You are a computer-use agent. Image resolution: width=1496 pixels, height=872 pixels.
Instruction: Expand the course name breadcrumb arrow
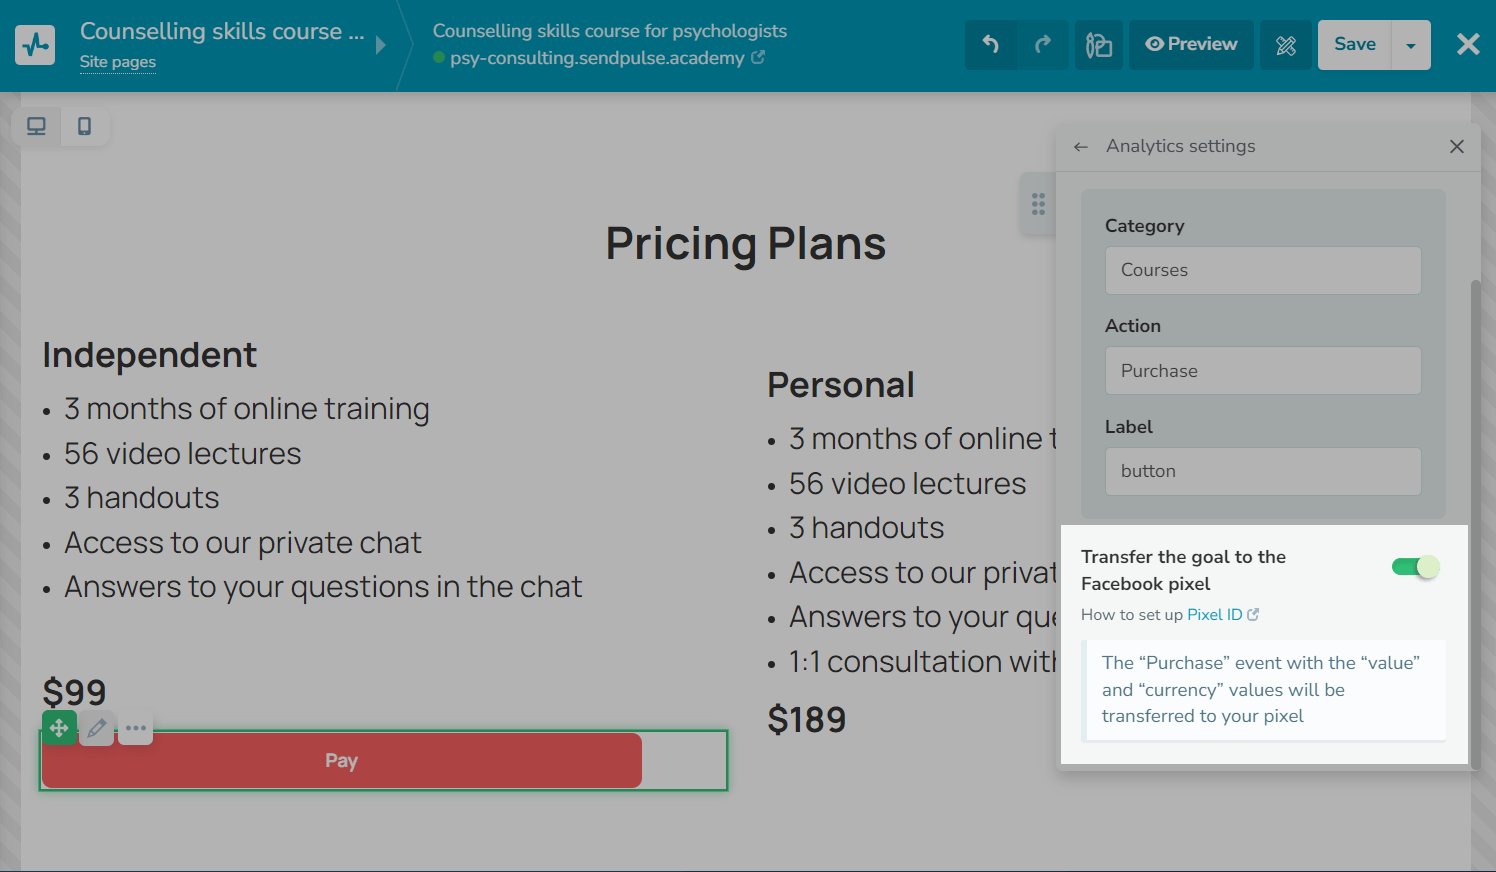[380, 45]
